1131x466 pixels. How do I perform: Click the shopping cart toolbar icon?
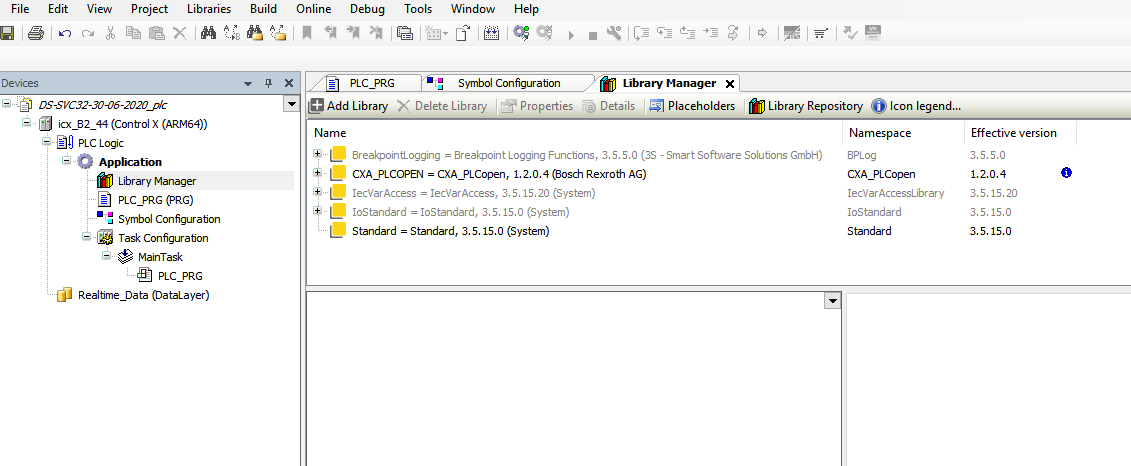(820, 33)
